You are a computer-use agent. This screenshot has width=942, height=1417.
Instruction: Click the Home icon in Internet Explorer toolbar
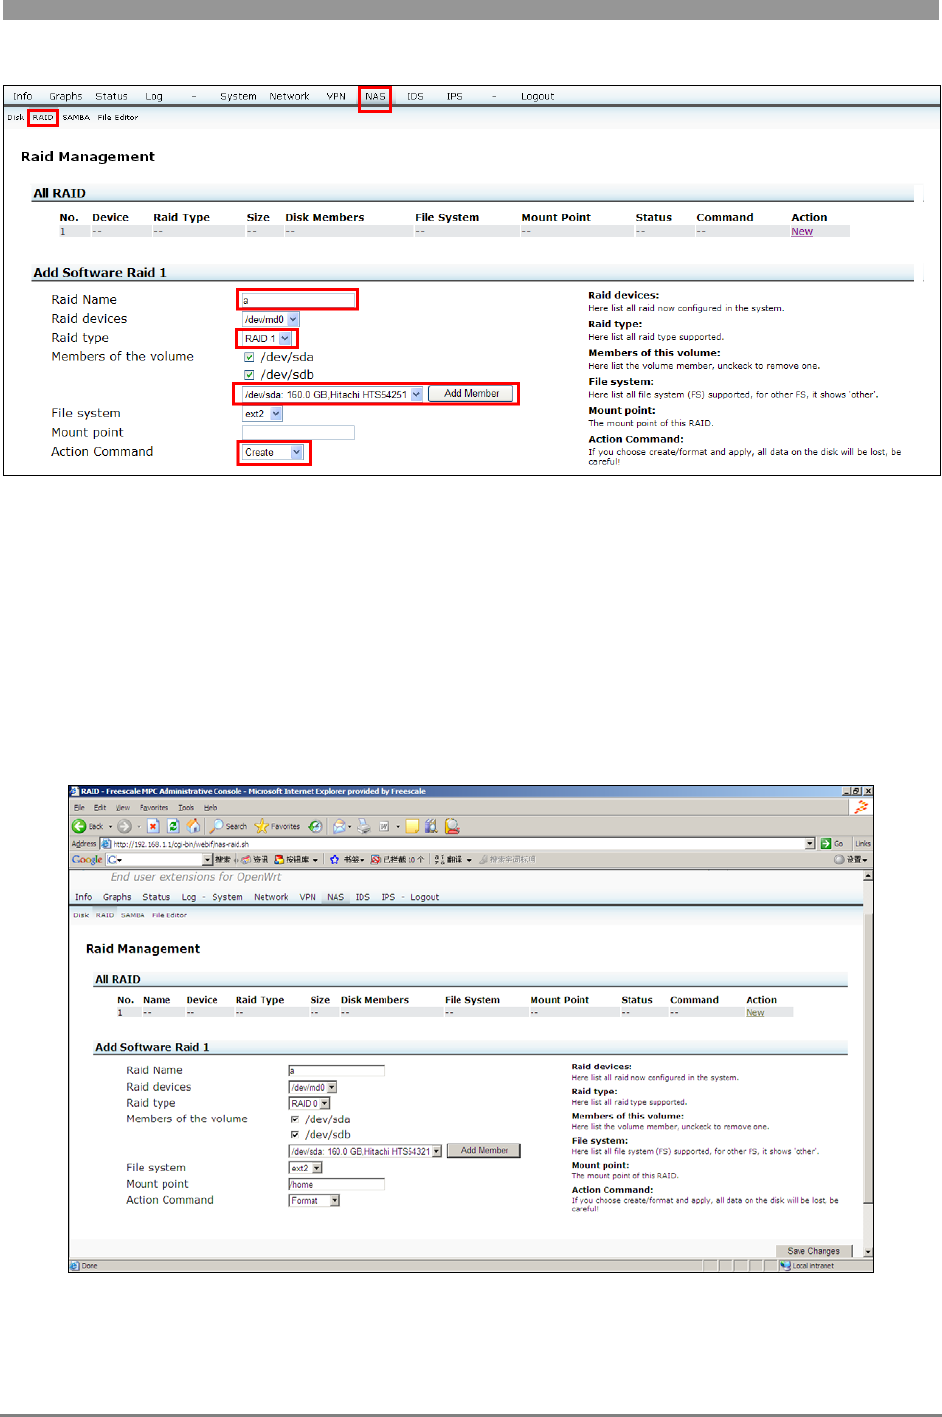click(x=193, y=826)
